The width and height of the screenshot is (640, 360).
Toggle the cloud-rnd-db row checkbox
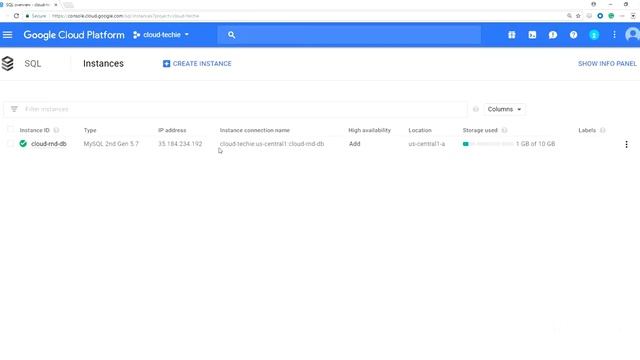[x=10, y=144]
